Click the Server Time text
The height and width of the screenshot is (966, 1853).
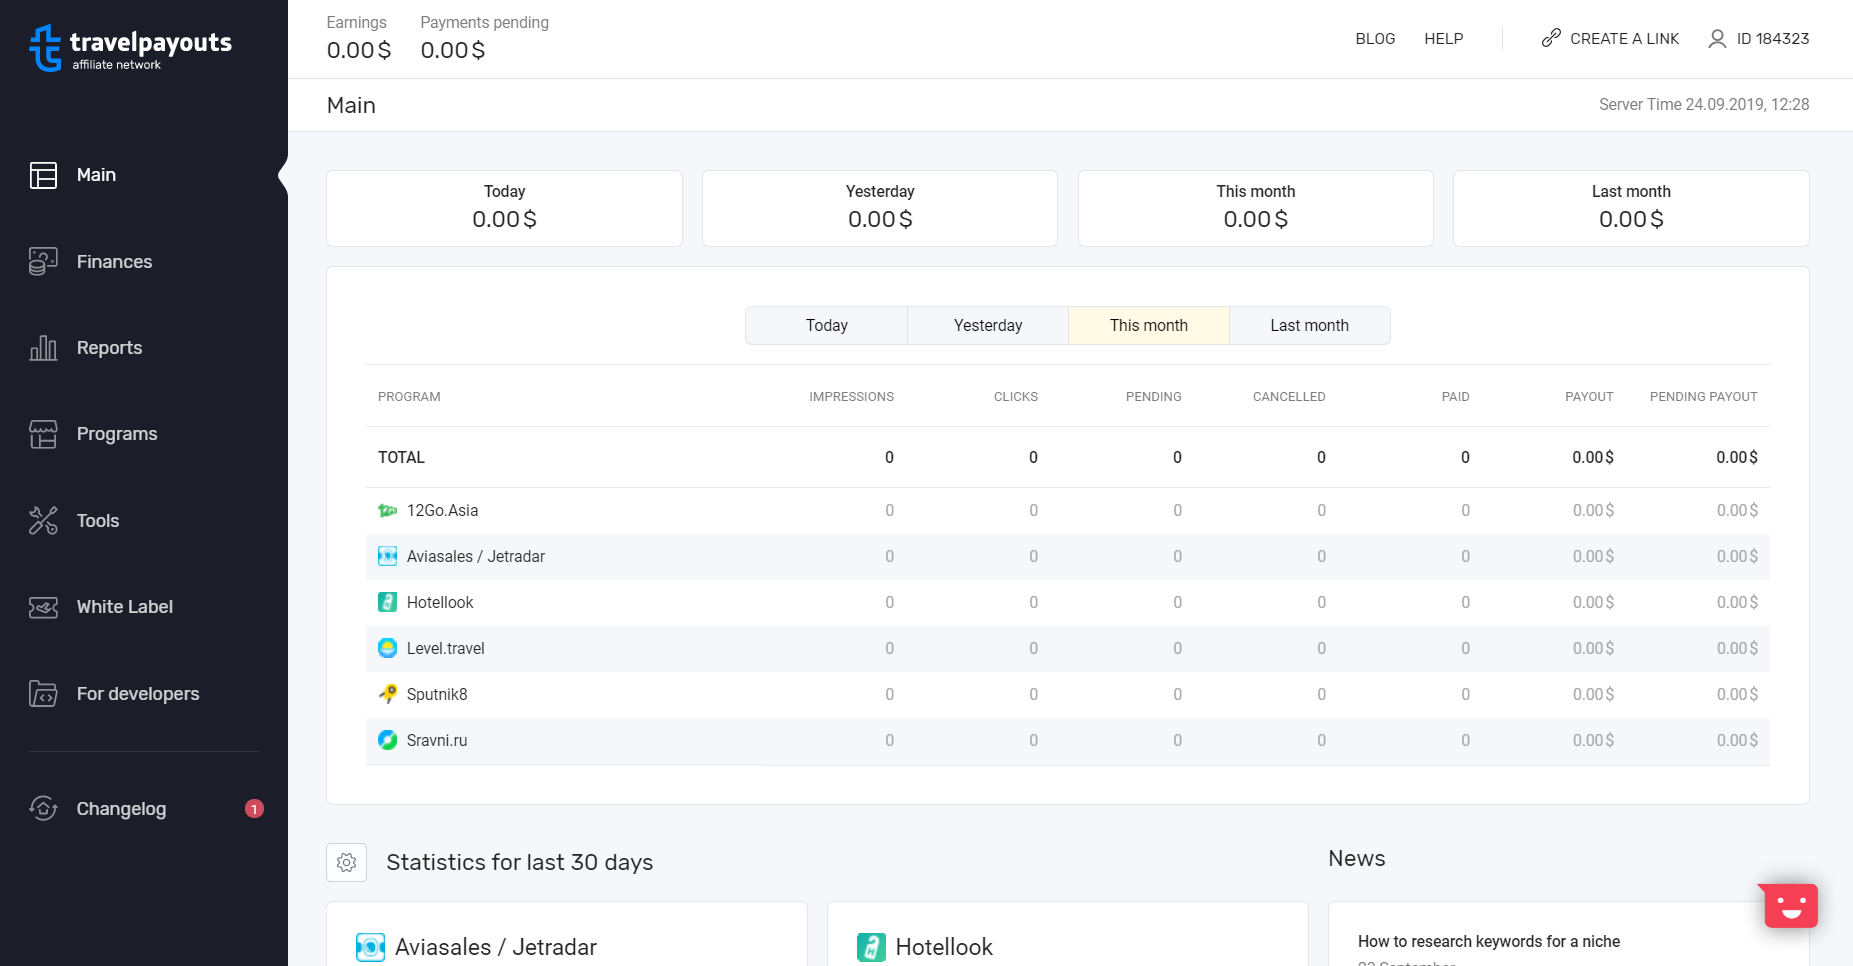coord(1704,105)
